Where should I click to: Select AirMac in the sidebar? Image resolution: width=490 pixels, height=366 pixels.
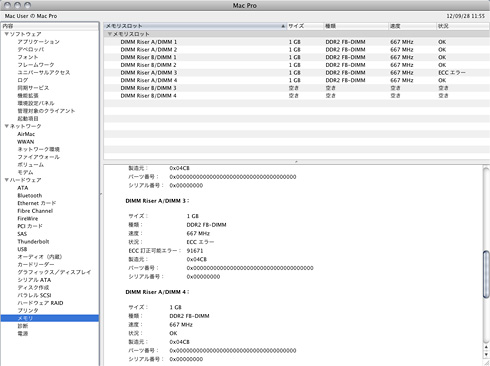[26, 134]
